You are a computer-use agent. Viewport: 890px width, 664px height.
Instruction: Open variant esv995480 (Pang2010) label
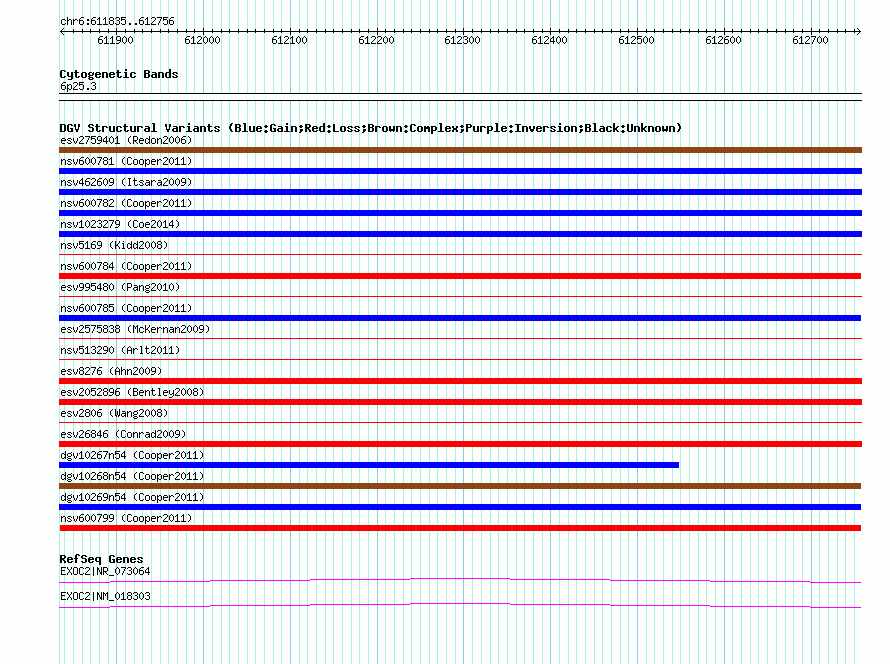(x=120, y=287)
